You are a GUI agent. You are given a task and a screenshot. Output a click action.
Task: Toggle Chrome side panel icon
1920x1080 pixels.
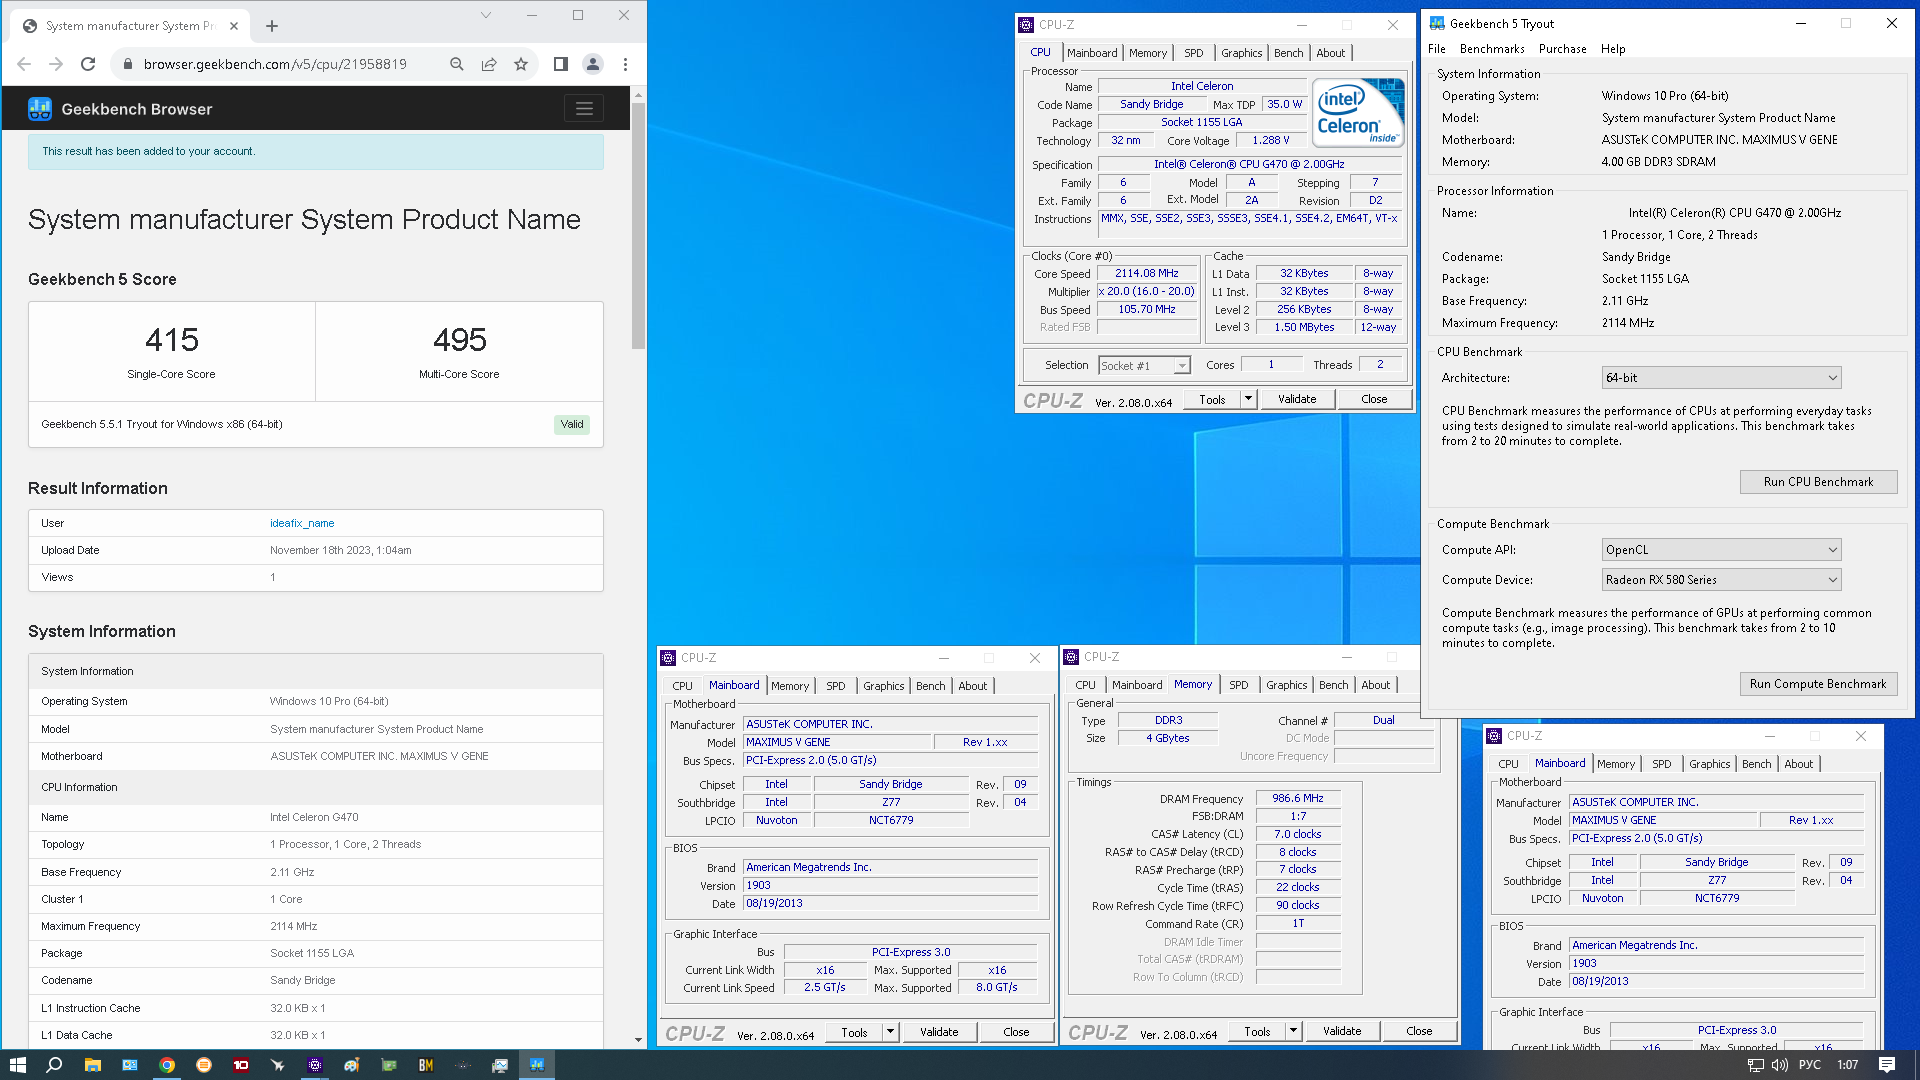561,64
